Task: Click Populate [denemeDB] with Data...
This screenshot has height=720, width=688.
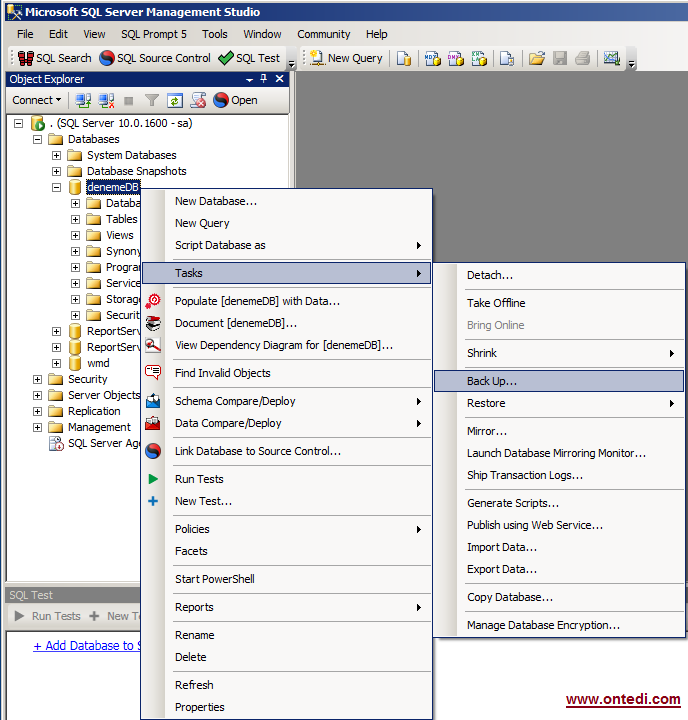Action: pyautogui.click(x=287, y=301)
